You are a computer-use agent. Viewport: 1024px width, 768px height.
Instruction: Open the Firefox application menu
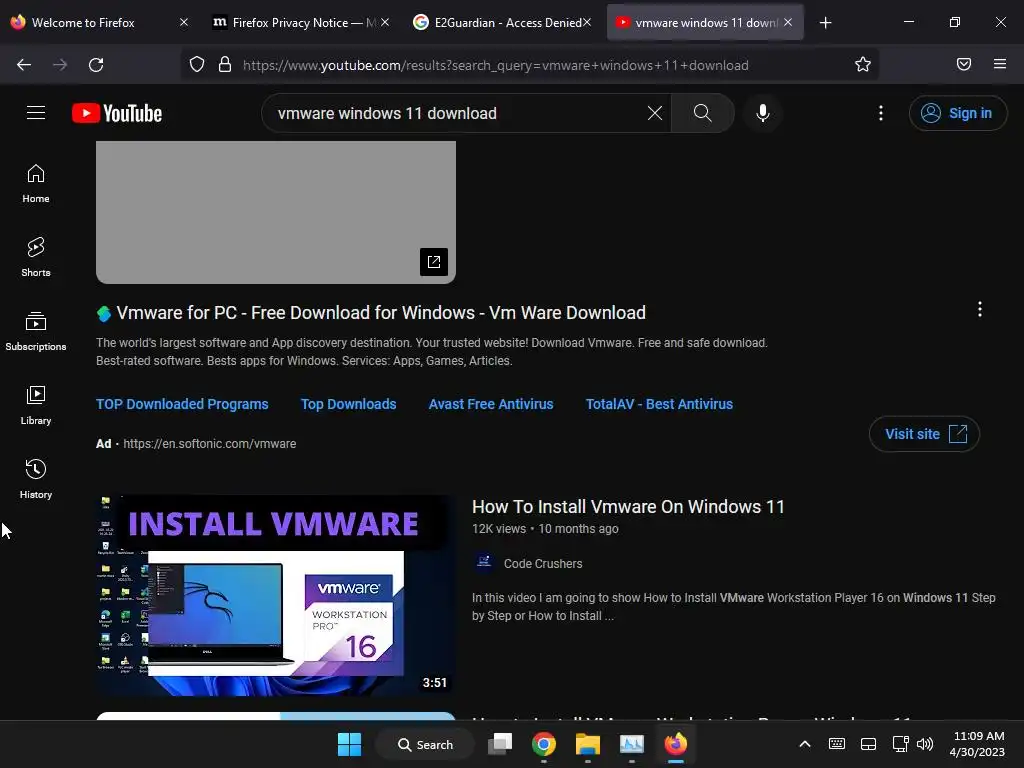(x=999, y=64)
